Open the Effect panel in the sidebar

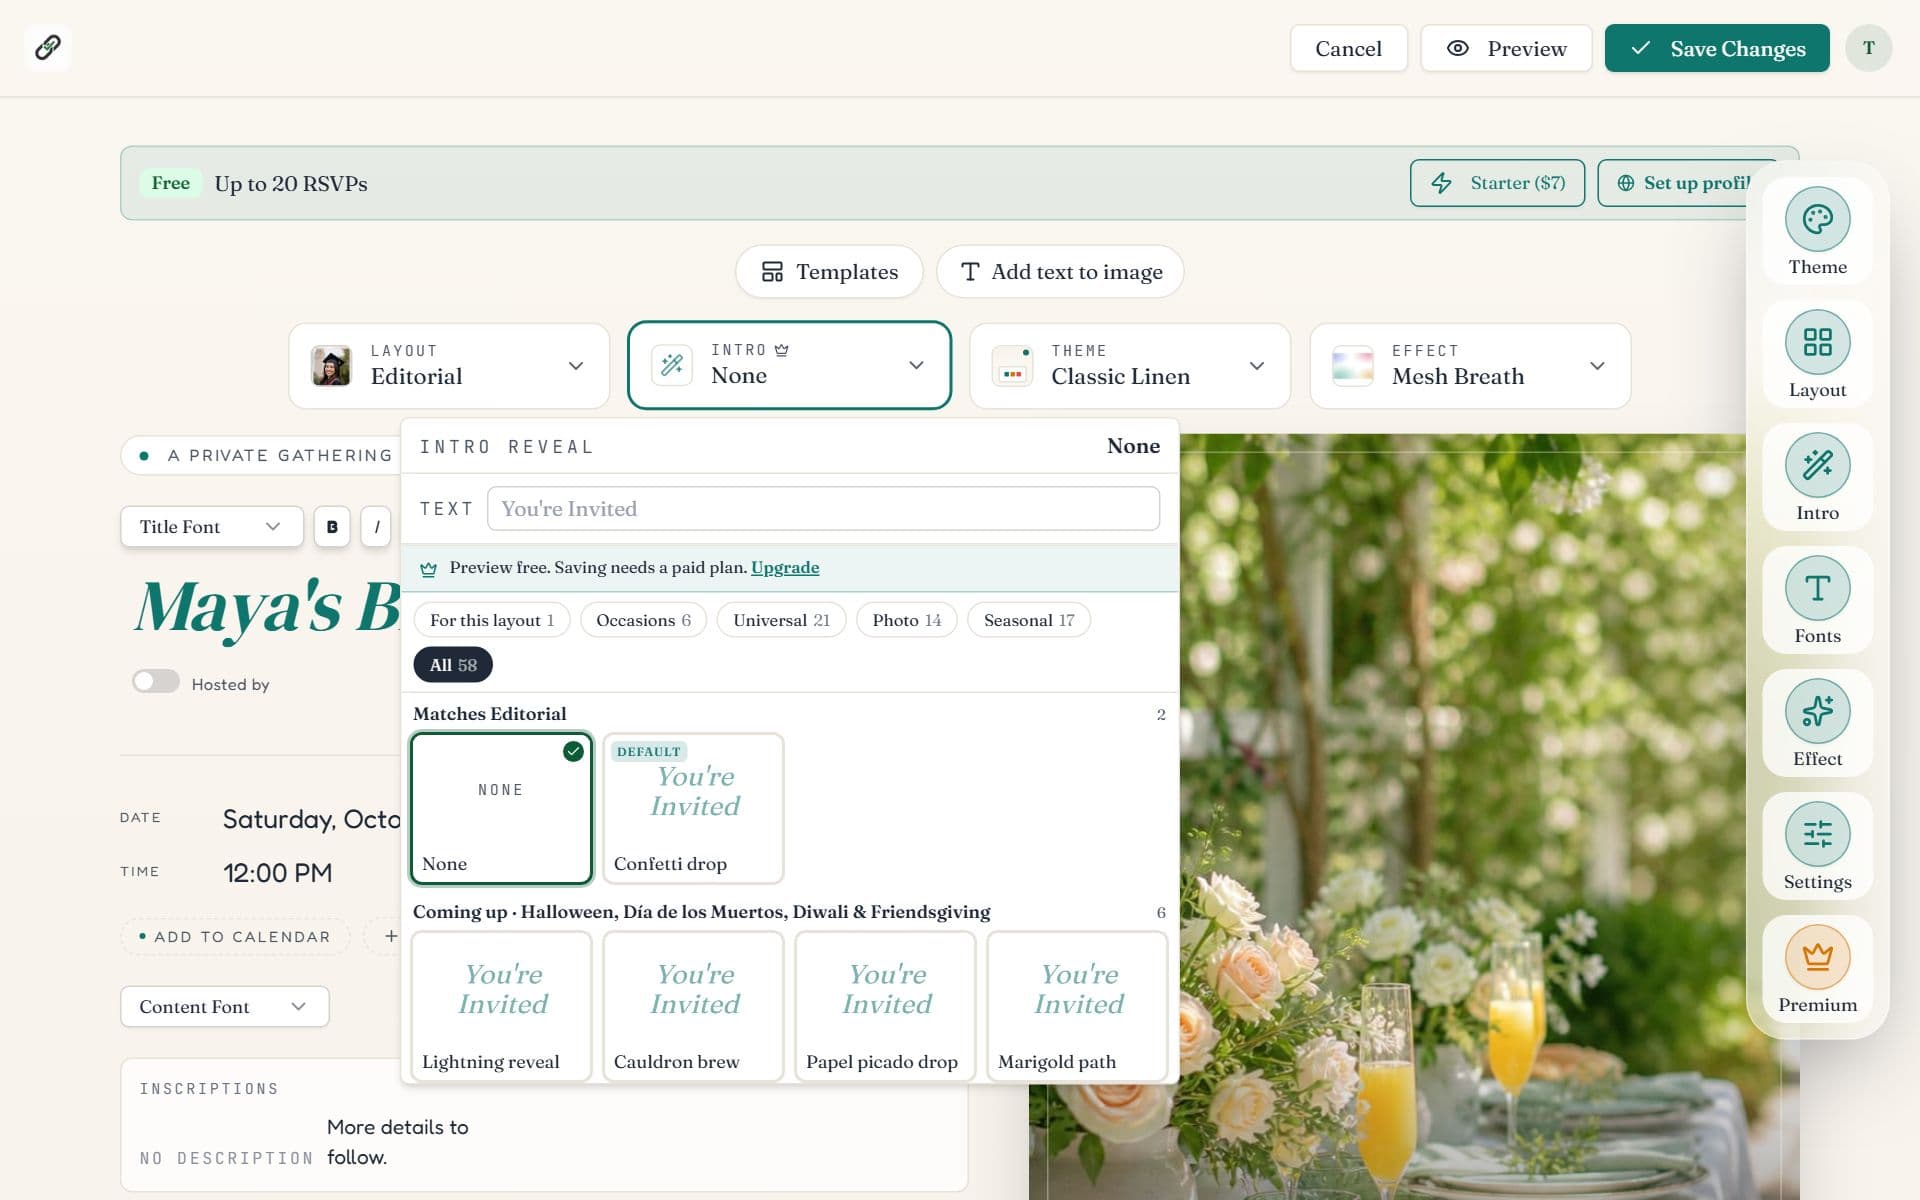tap(1817, 723)
